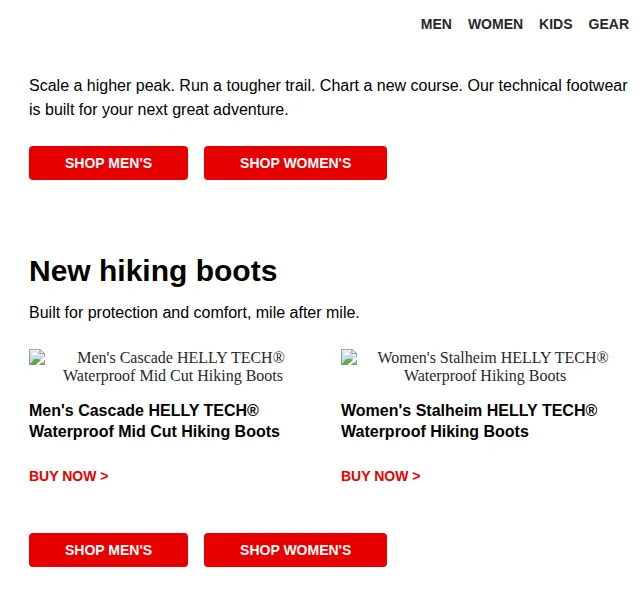The height and width of the screenshot is (600, 640).
Task: Click the 'New hiking boots' heading
Action: pyautogui.click(x=153, y=271)
